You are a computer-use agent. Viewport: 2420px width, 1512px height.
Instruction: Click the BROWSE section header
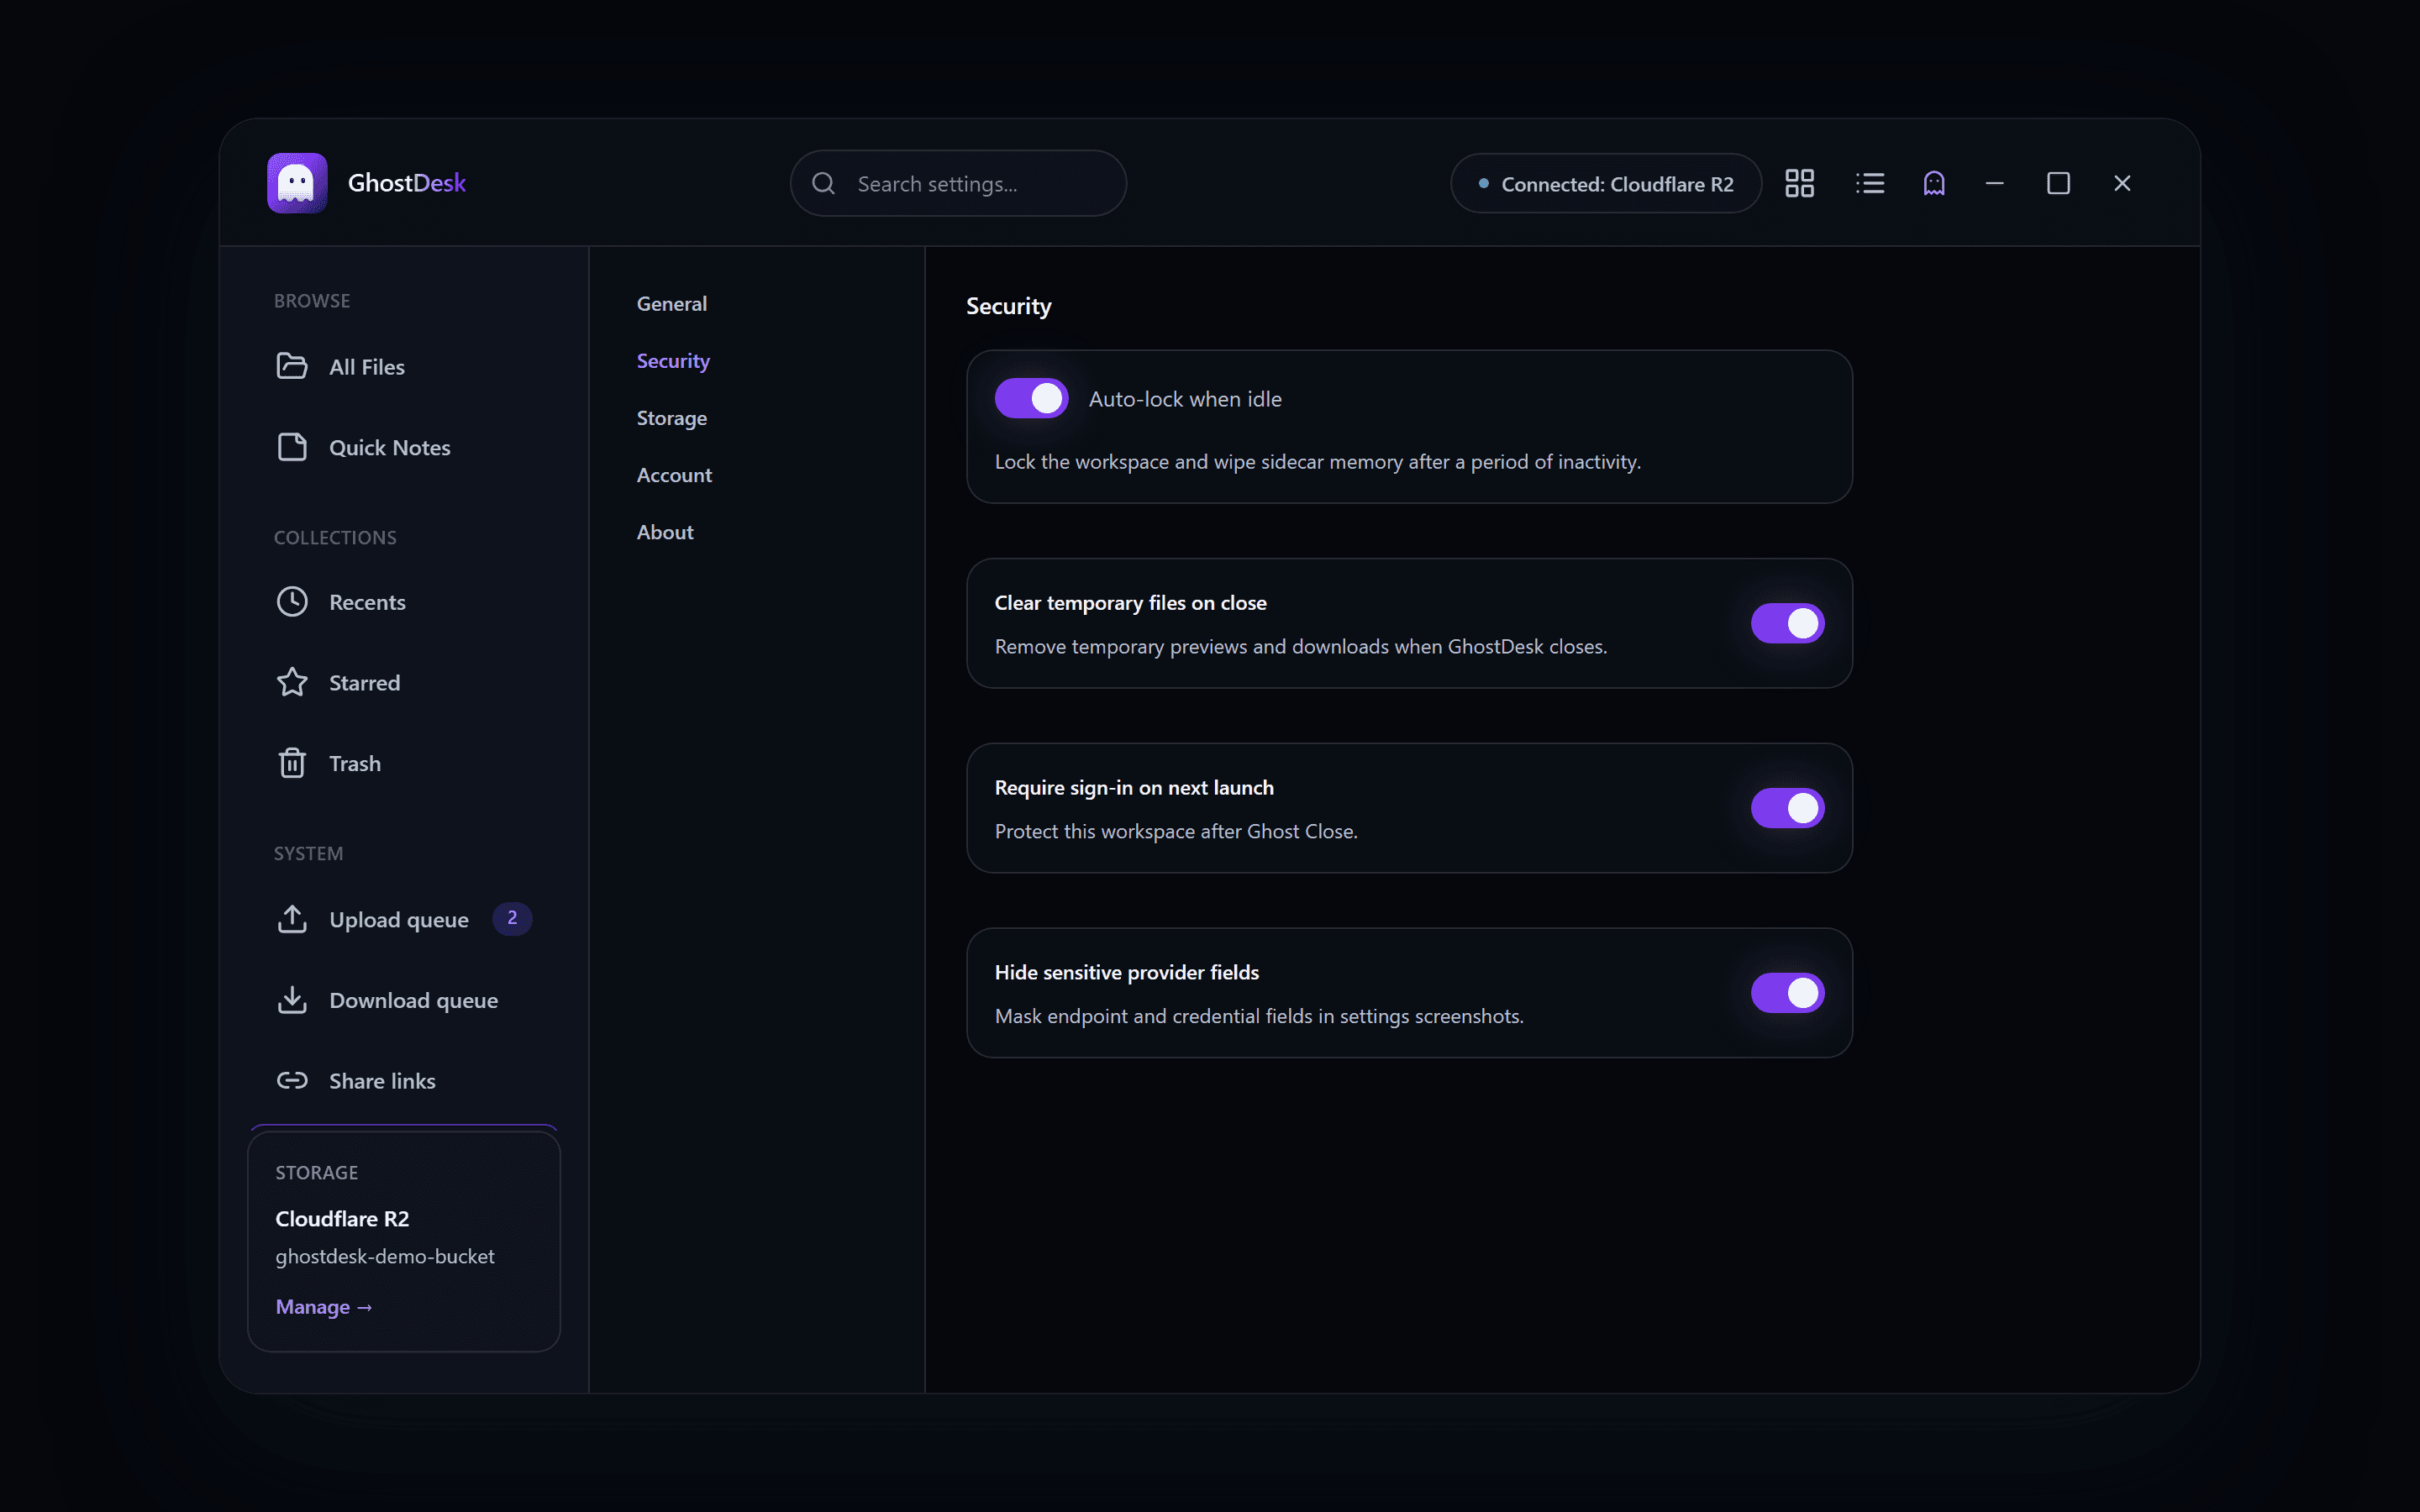tap(312, 301)
